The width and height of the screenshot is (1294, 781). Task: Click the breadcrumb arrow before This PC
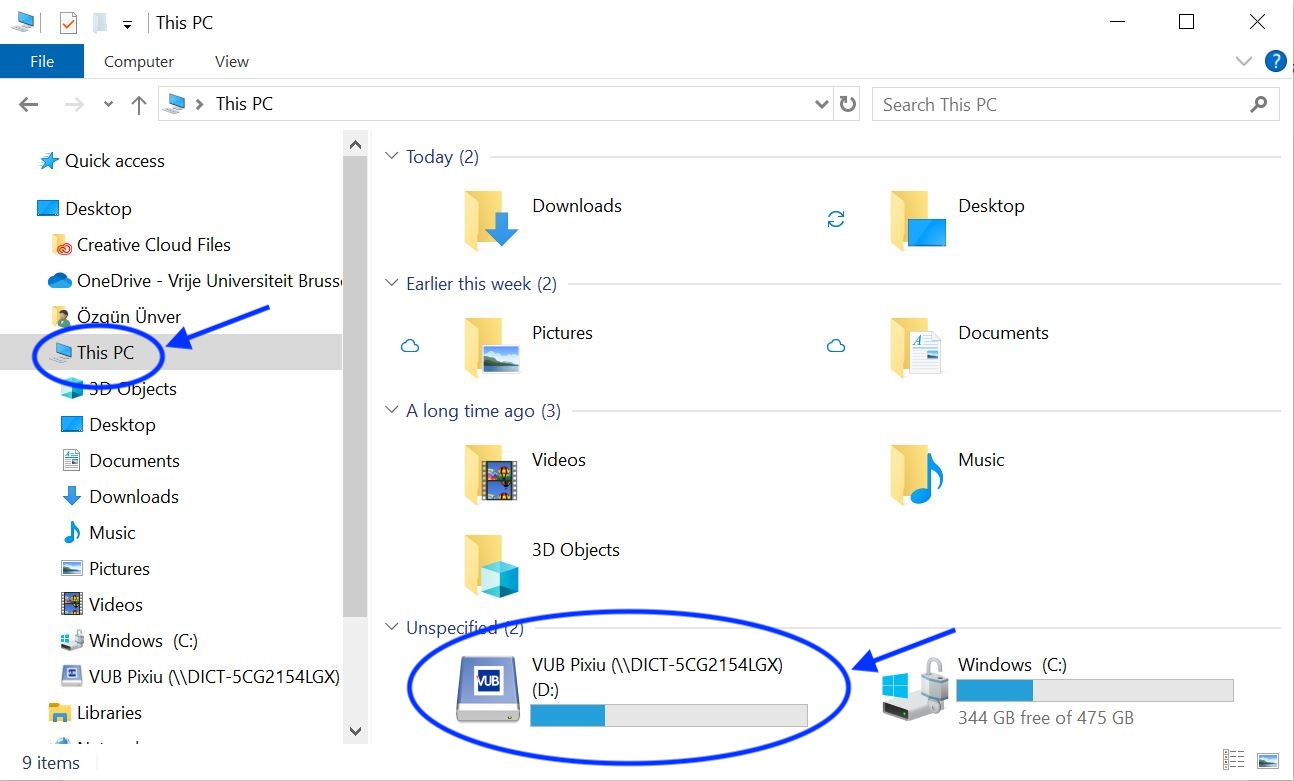[x=200, y=104]
